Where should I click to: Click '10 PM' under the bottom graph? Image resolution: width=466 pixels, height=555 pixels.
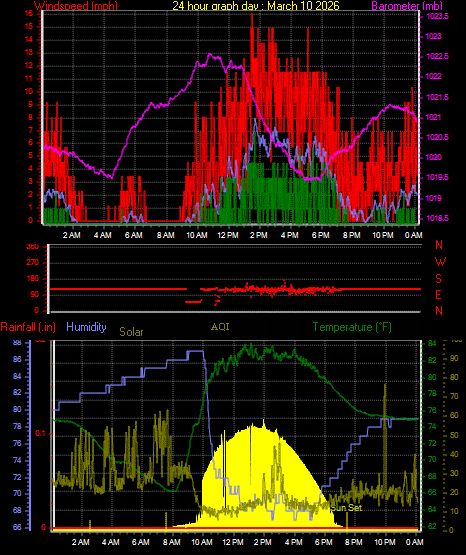(x=384, y=542)
